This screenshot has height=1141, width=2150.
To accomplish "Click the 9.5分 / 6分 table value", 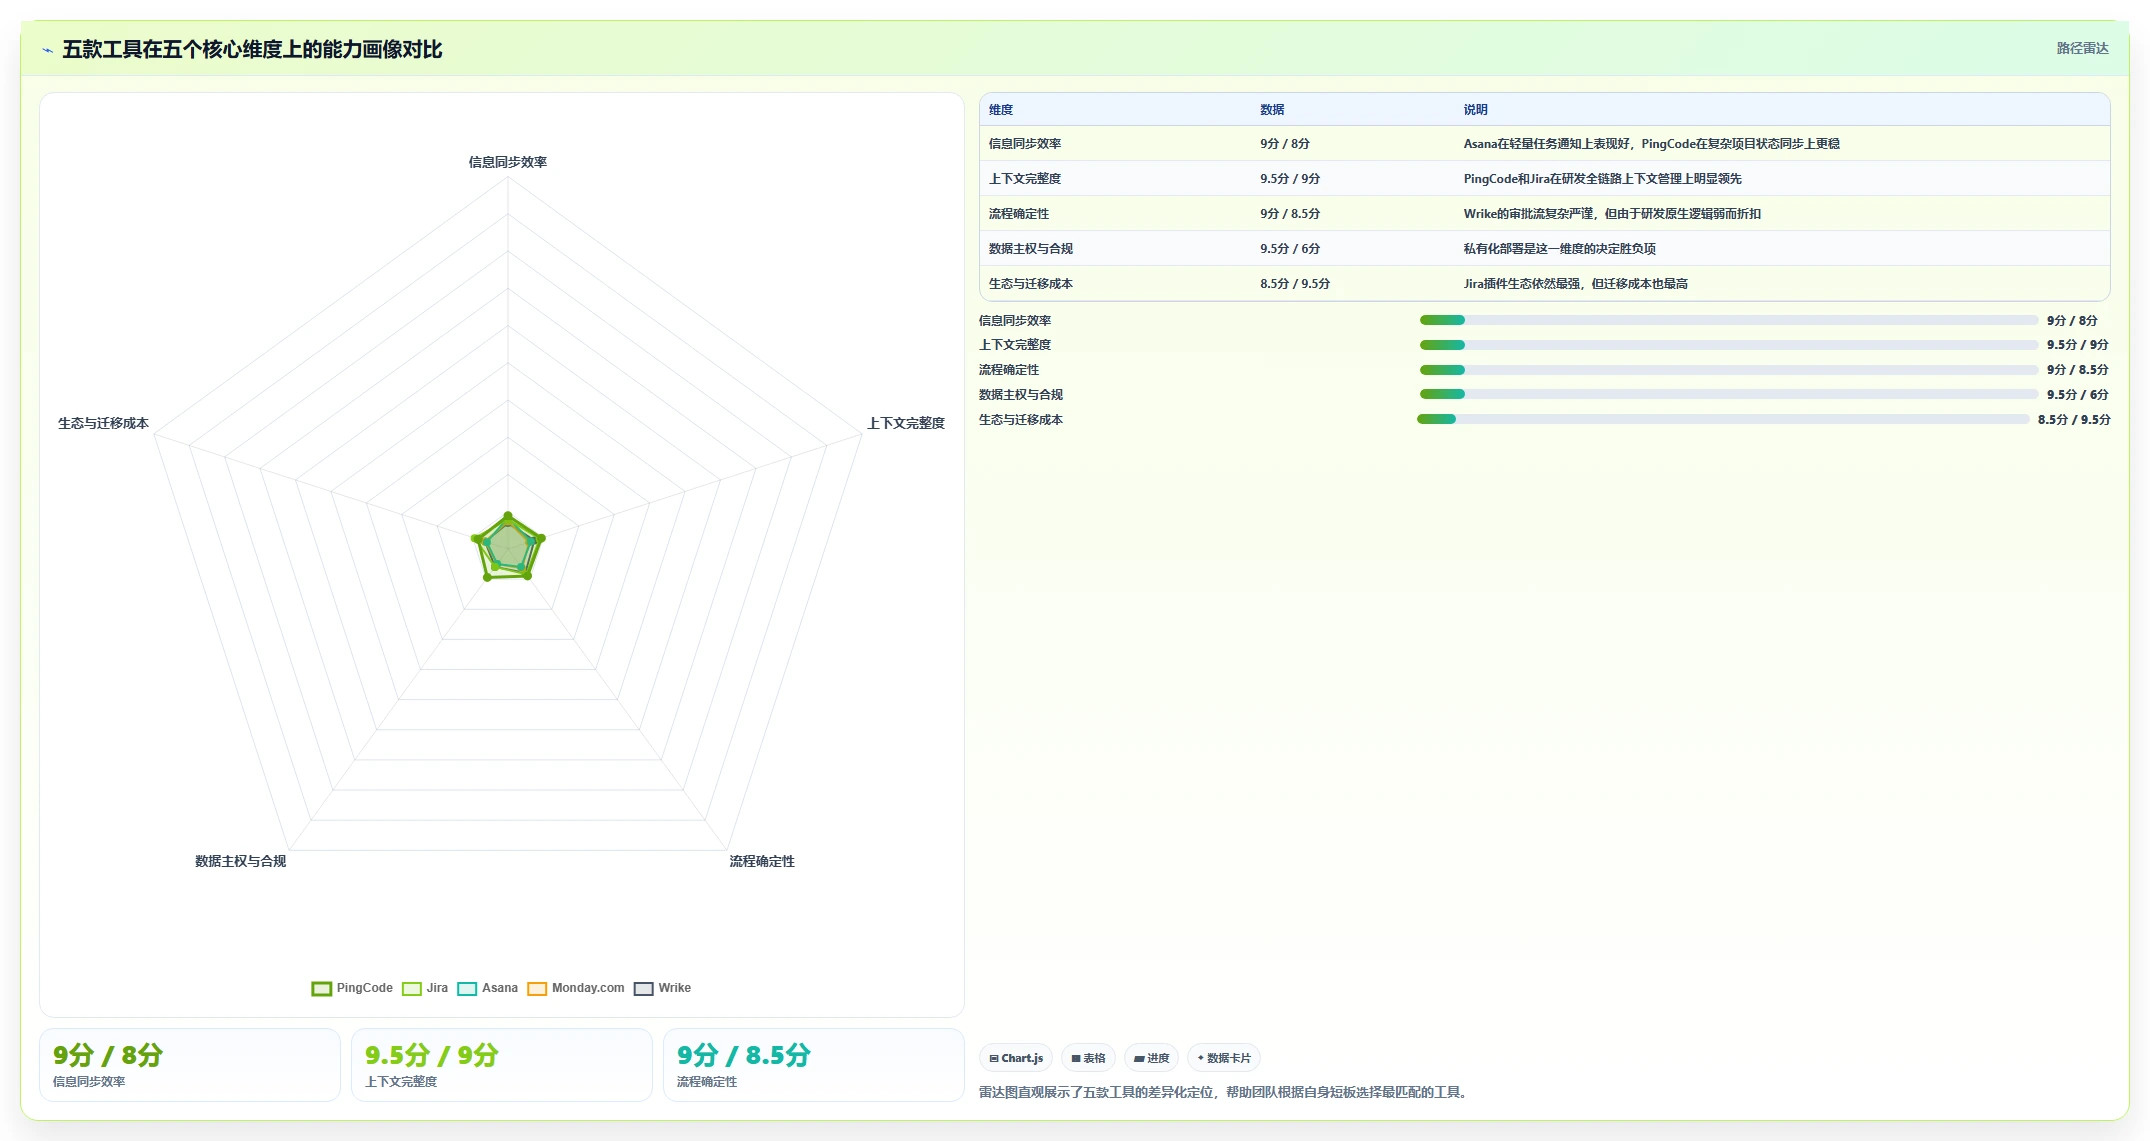I will coord(1290,249).
